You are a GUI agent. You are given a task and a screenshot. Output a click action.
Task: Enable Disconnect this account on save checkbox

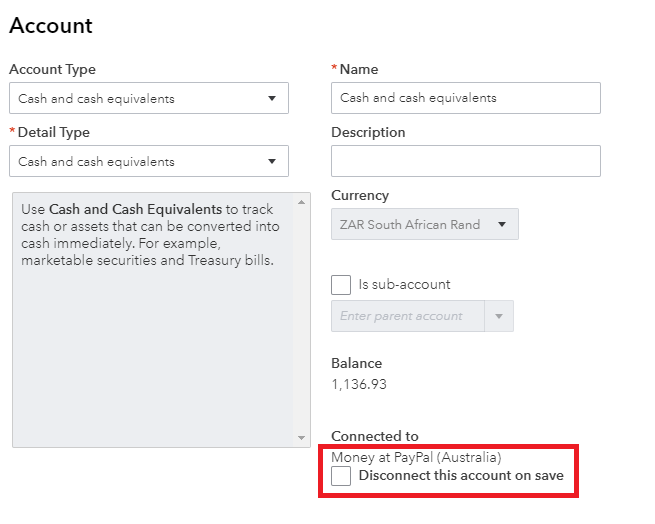click(x=341, y=476)
